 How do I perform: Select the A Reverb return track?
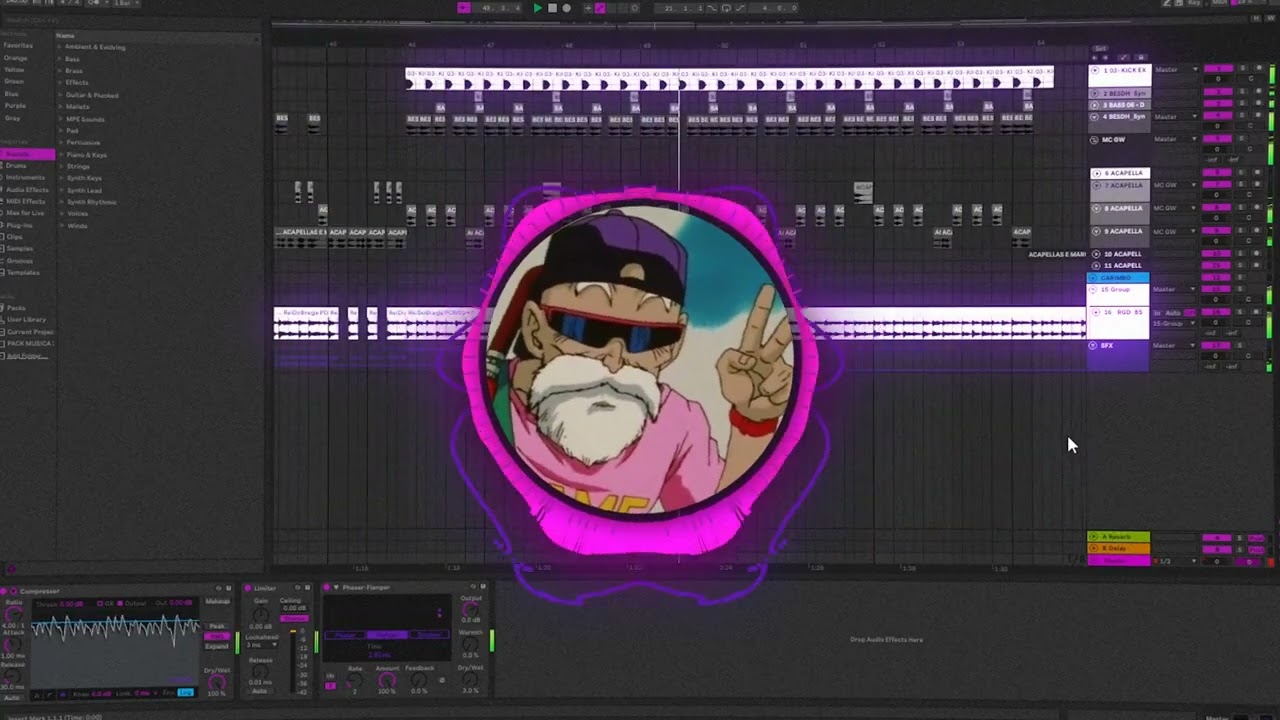coord(1118,537)
